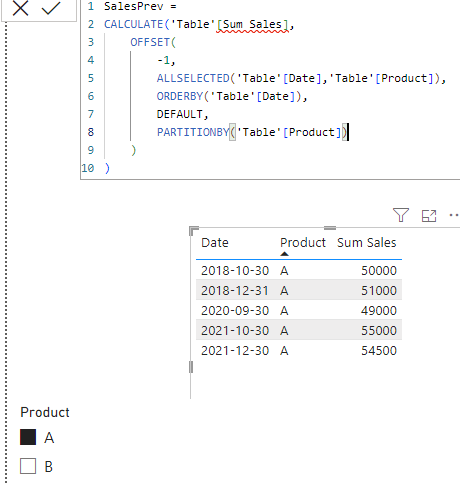The image size is (460, 484).
Task: Activate focus mode icon on the table visual
Action: [x=429, y=216]
